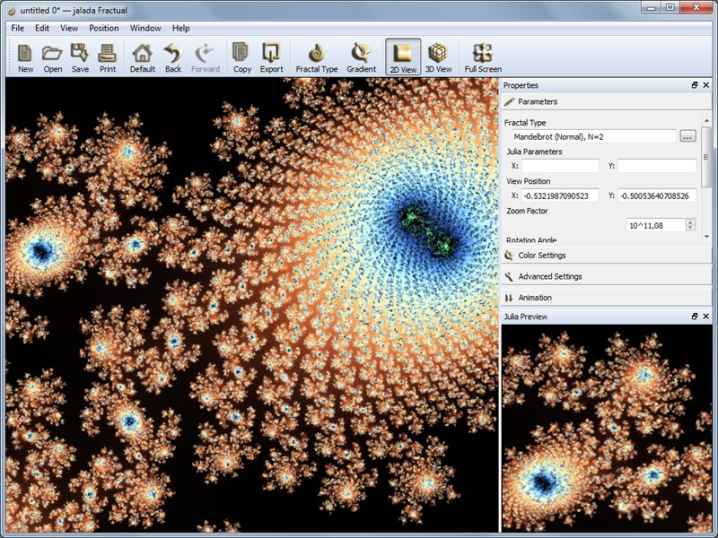
Task: Open a file with the Open icon
Action: click(52, 56)
